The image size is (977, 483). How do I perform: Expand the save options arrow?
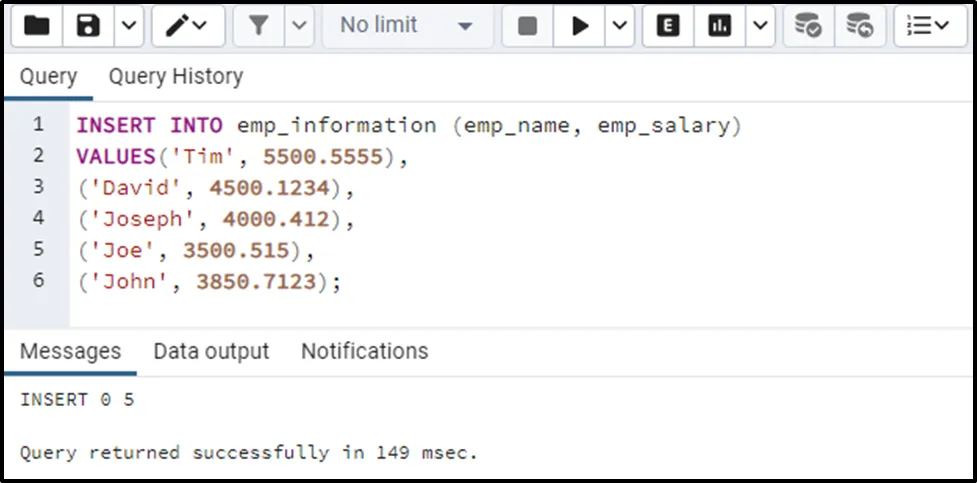click(127, 27)
